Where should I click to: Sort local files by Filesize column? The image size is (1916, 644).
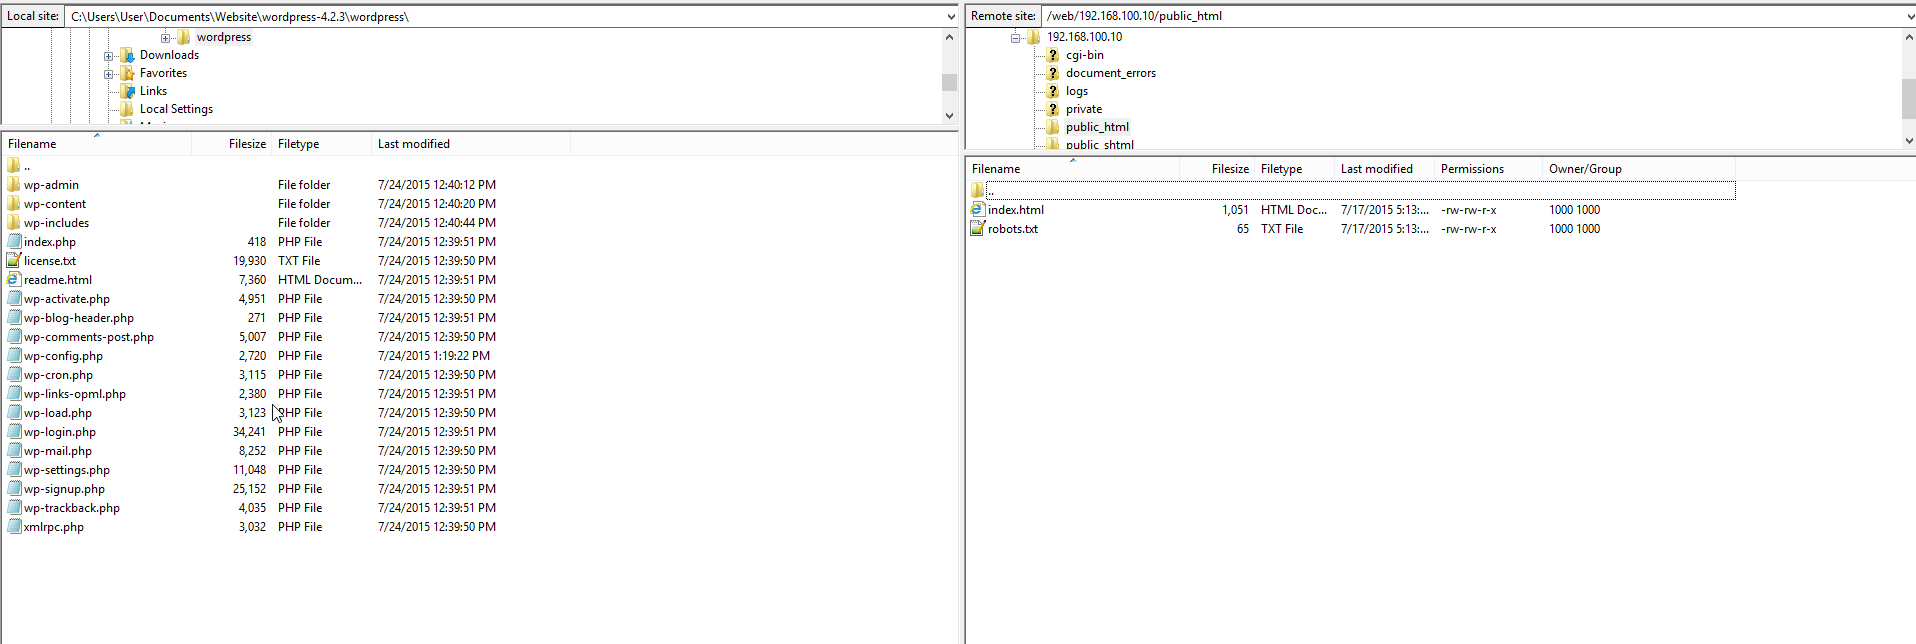tap(231, 144)
